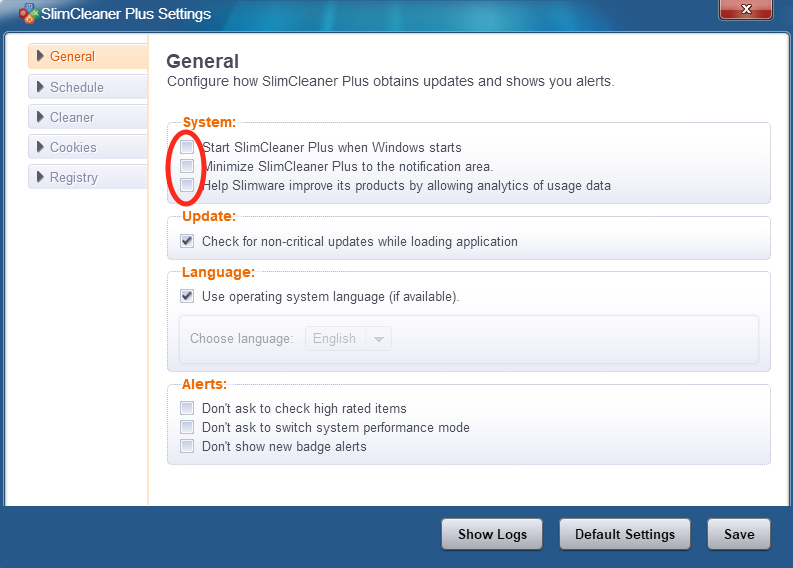Image resolution: width=793 pixels, height=568 pixels.
Task: Open the Schedule settings section
Action: 88,87
